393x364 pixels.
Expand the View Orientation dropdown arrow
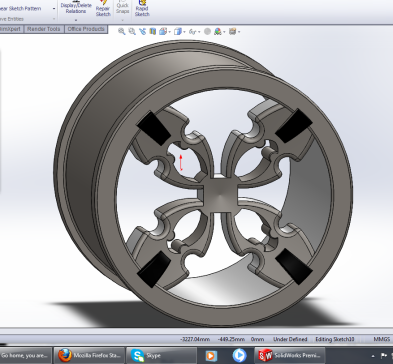pos(170,32)
